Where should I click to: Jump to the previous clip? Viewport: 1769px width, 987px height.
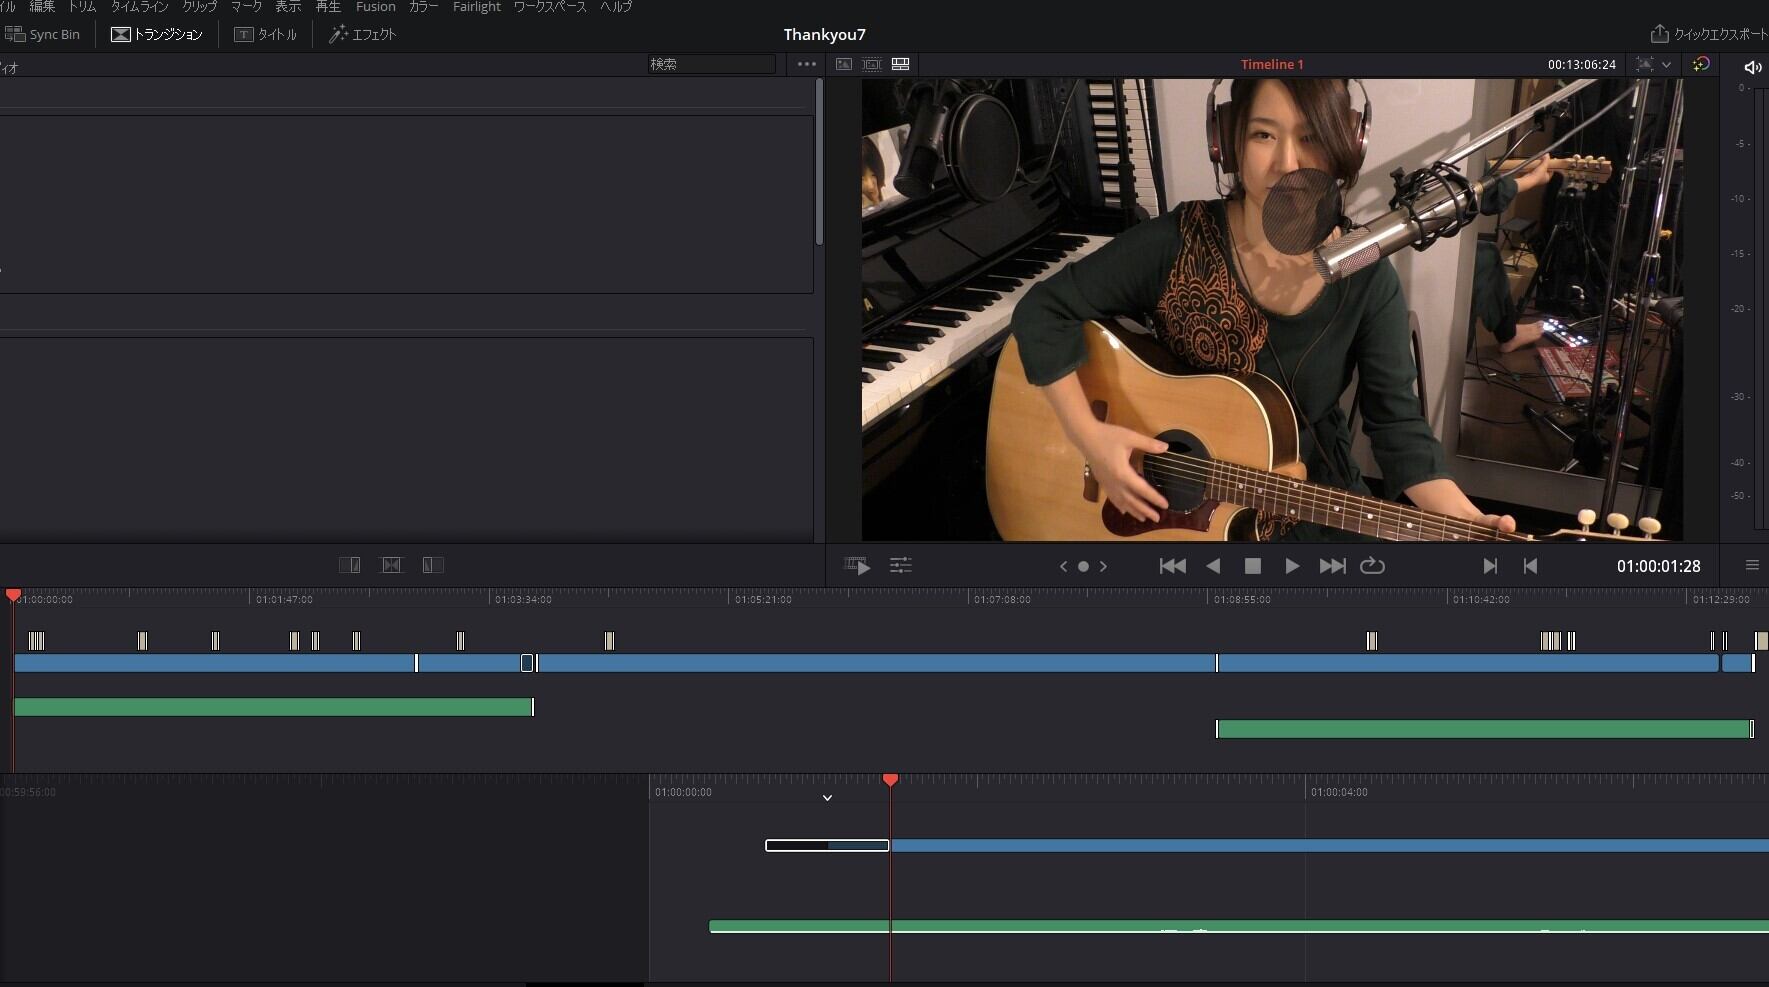click(1172, 566)
